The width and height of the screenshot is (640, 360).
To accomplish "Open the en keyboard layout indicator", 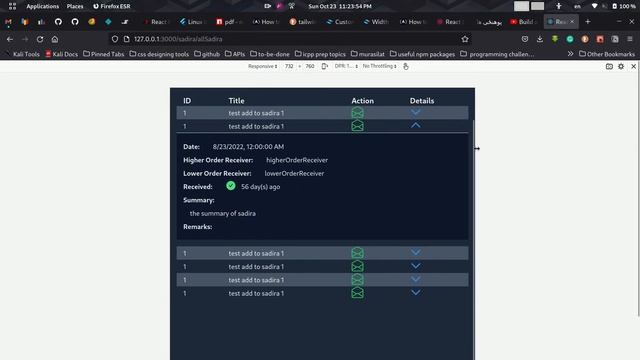I will (x=577, y=6).
